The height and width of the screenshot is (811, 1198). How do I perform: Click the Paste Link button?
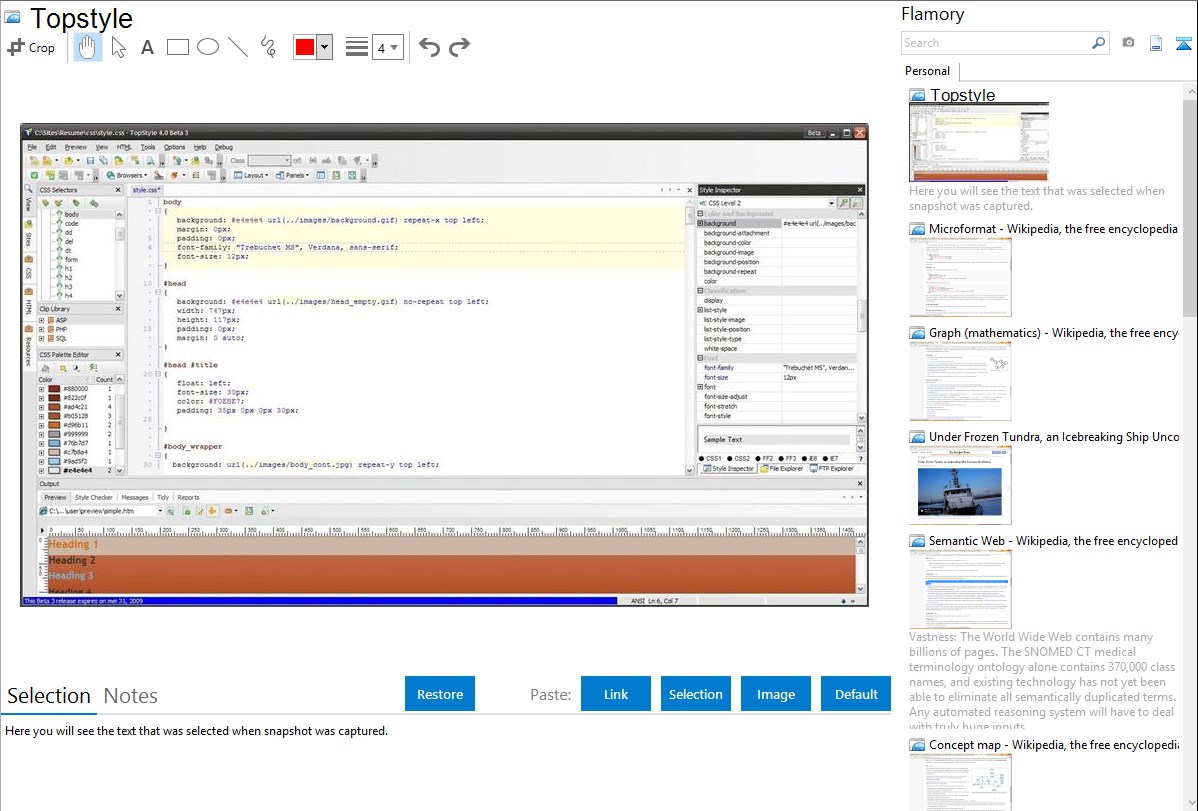(x=616, y=694)
